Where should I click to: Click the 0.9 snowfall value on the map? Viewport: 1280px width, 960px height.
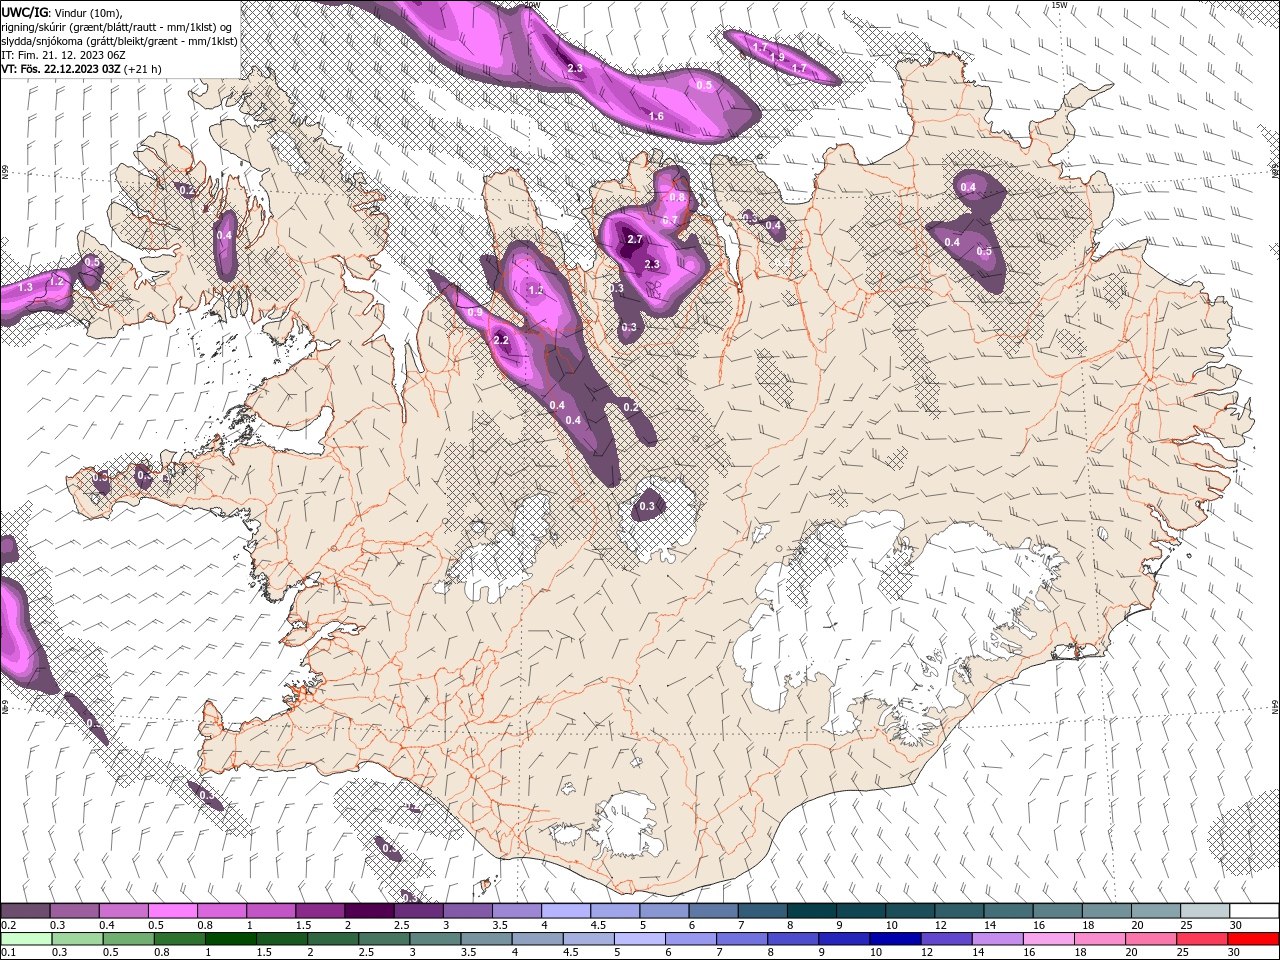click(475, 313)
